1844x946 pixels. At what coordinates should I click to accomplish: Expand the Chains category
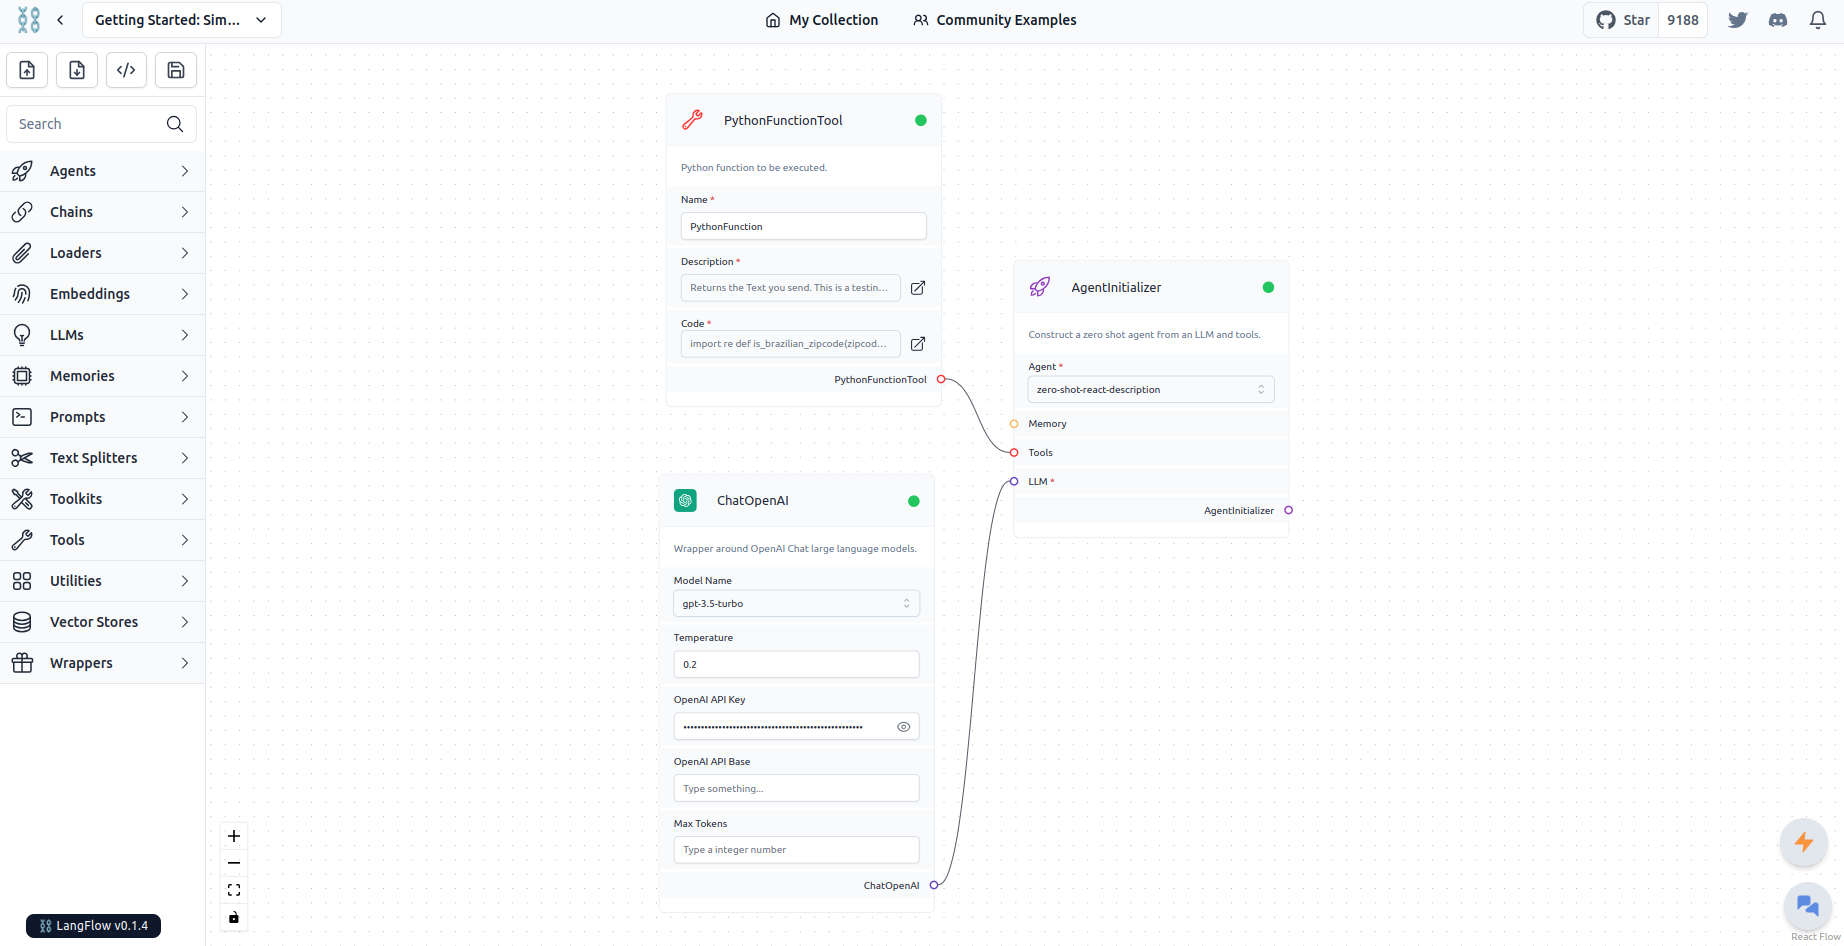(x=102, y=212)
